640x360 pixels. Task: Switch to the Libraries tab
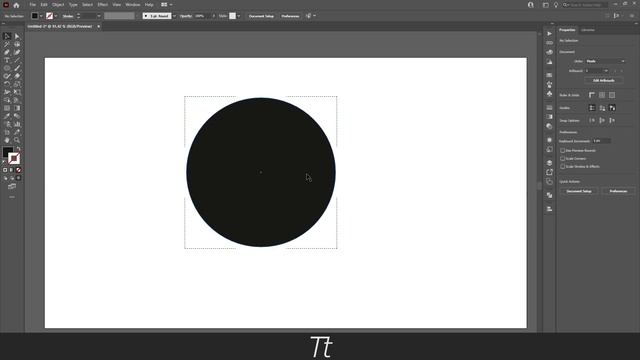pyautogui.click(x=588, y=30)
